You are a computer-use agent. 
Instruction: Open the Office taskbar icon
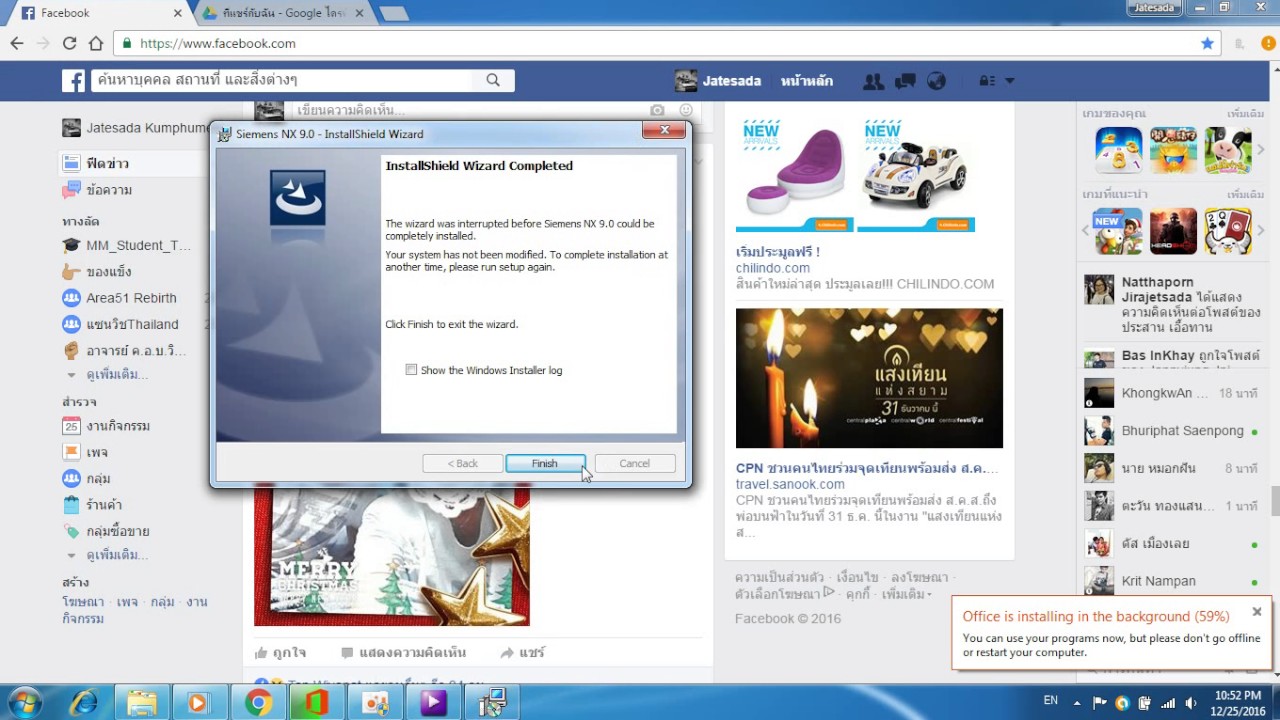click(x=316, y=703)
